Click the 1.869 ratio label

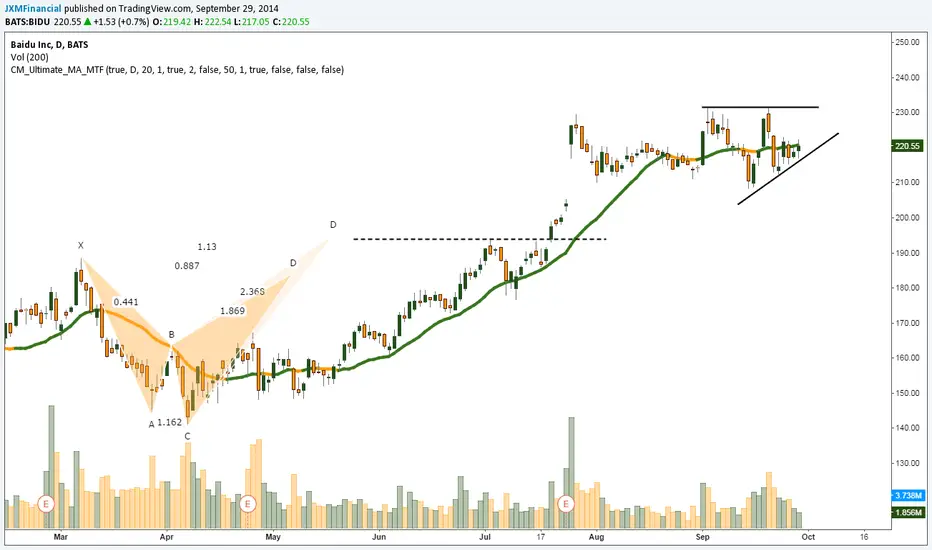tap(232, 311)
